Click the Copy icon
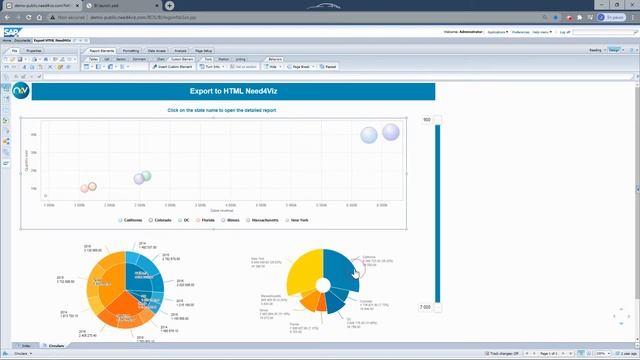This screenshot has height=360, width=640. (32, 67)
